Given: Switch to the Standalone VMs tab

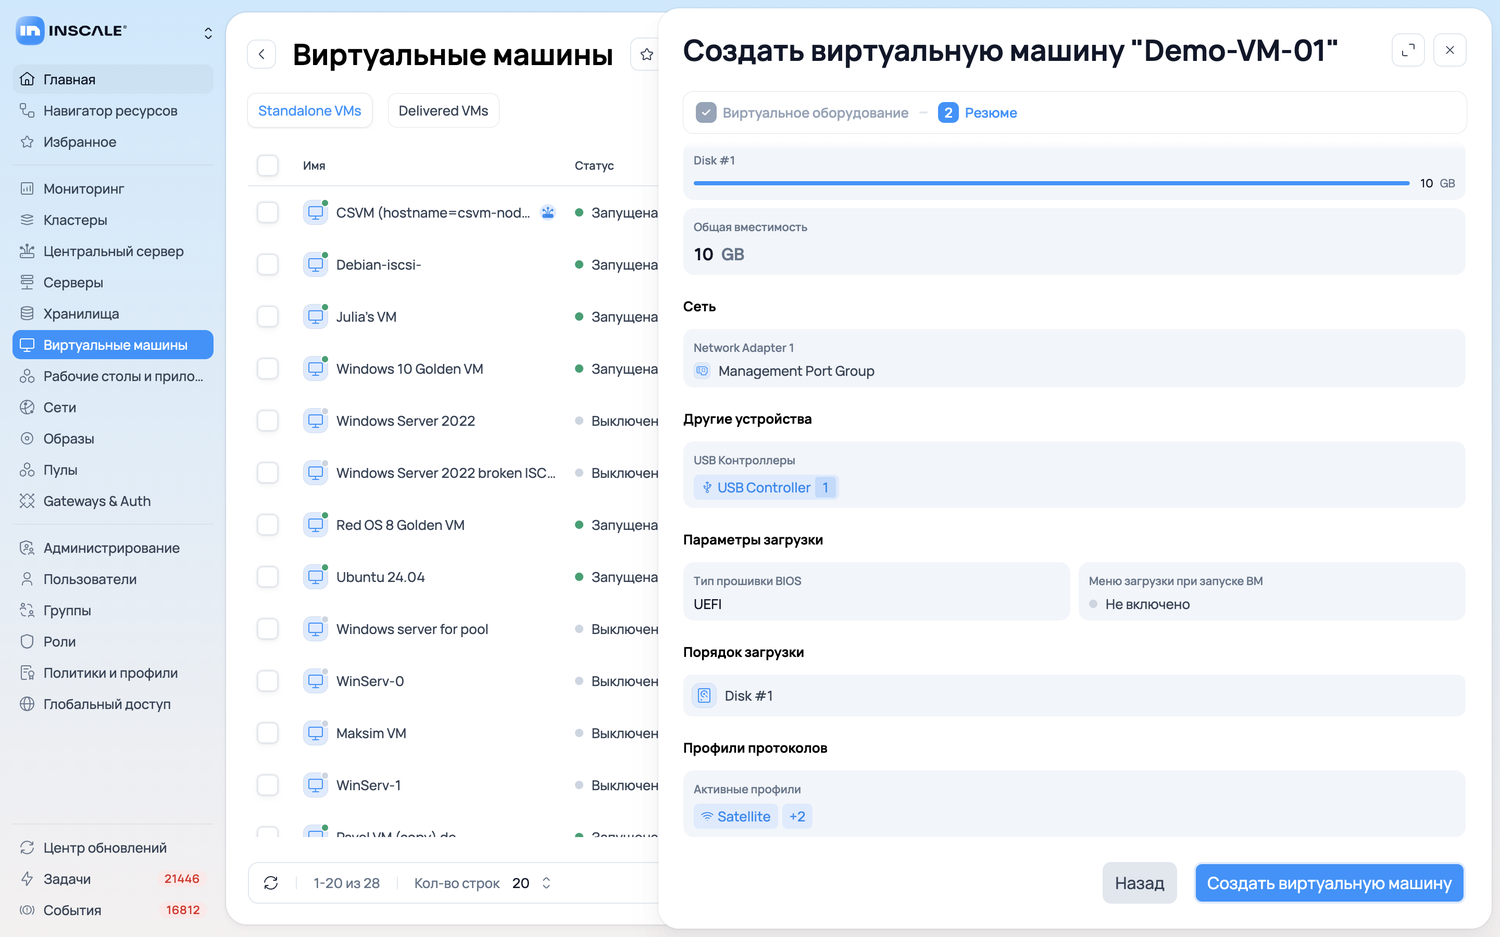Looking at the screenshot, I should tap(310, 111).
